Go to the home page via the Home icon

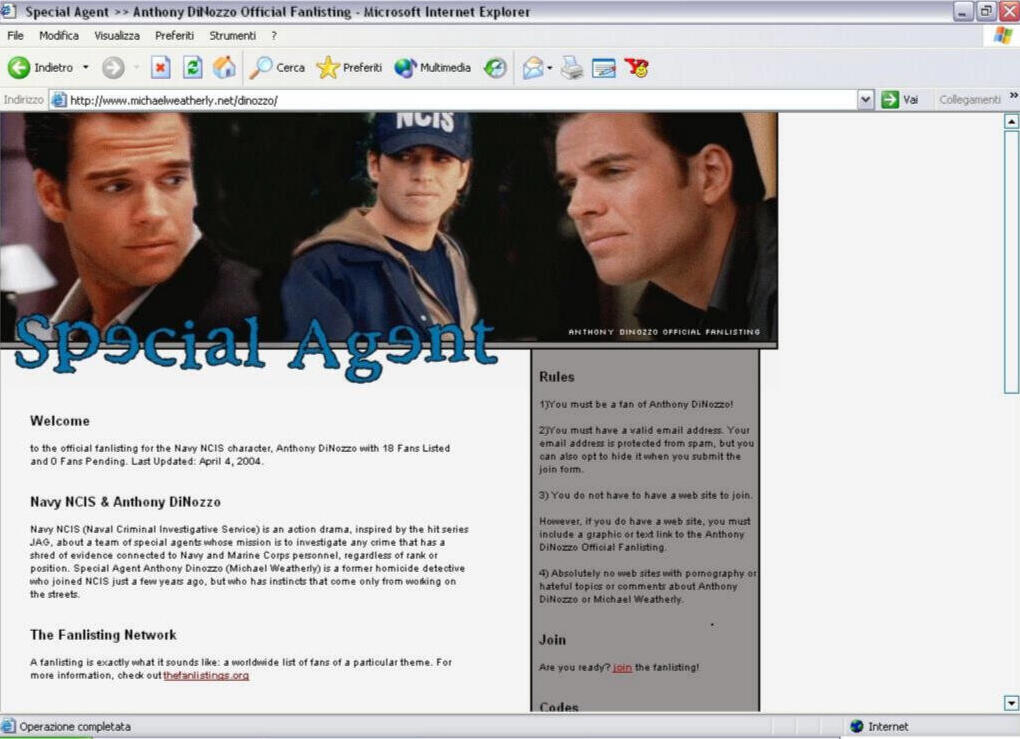pos(224,67)
